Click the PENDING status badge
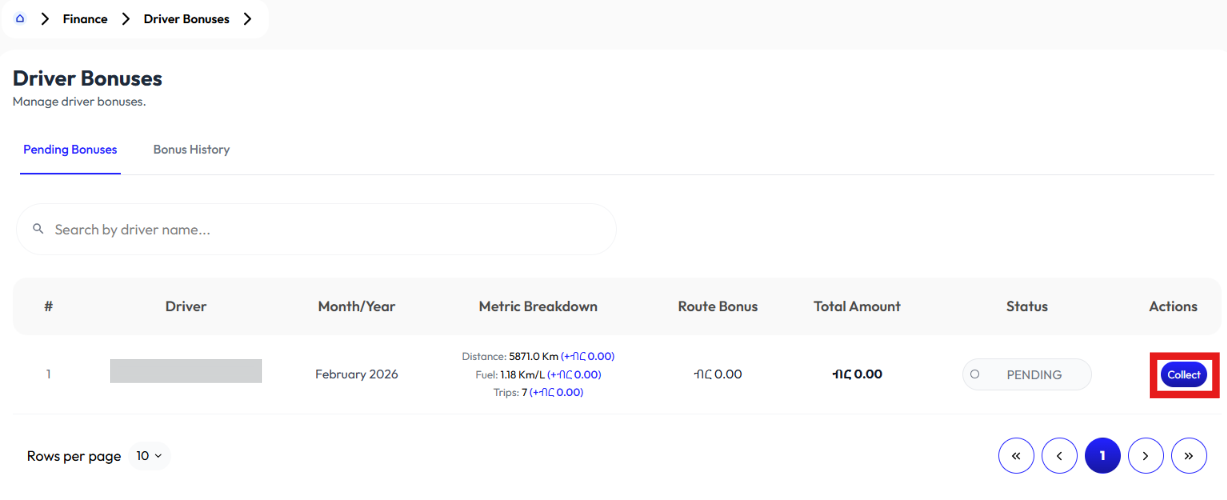The image size is (1227, 500). pos(1027,375)
